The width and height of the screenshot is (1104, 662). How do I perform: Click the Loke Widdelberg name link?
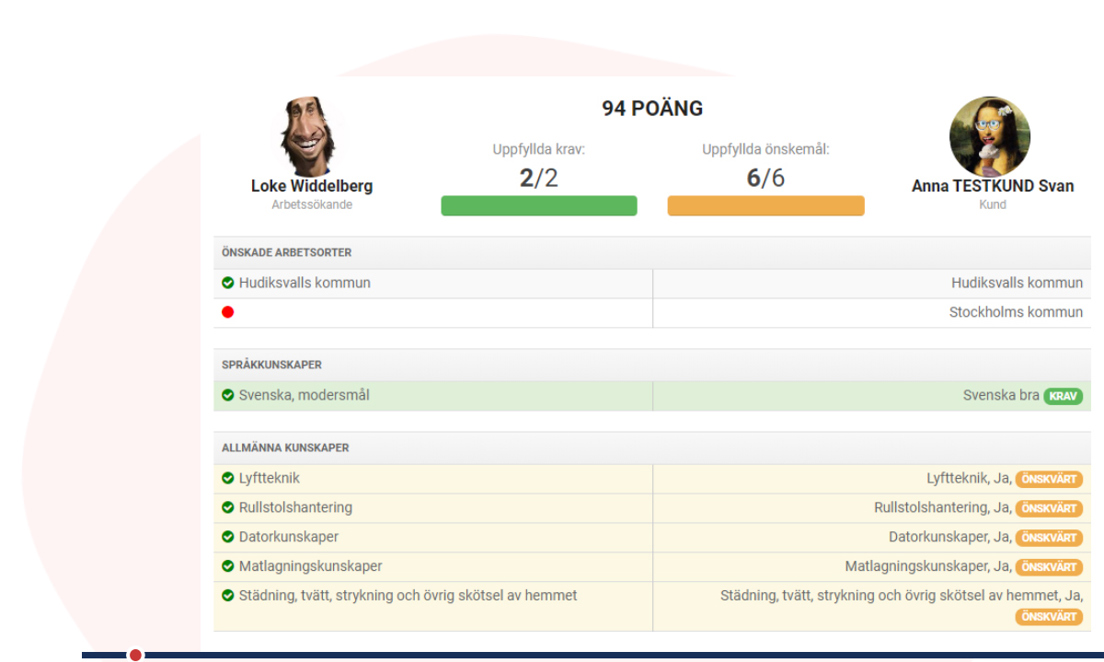point(311,187)
